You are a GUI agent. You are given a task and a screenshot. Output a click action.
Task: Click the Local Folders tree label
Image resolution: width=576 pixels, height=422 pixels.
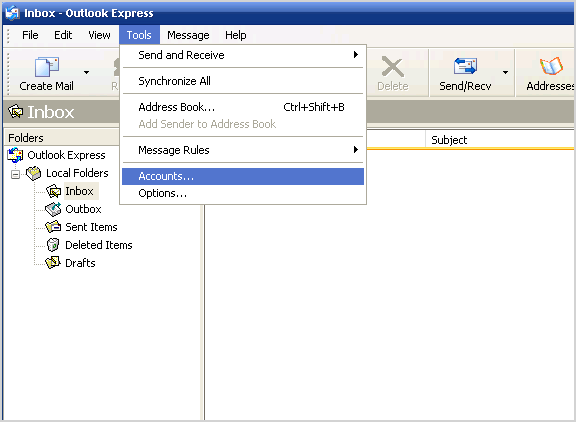(x=77, y=173)
